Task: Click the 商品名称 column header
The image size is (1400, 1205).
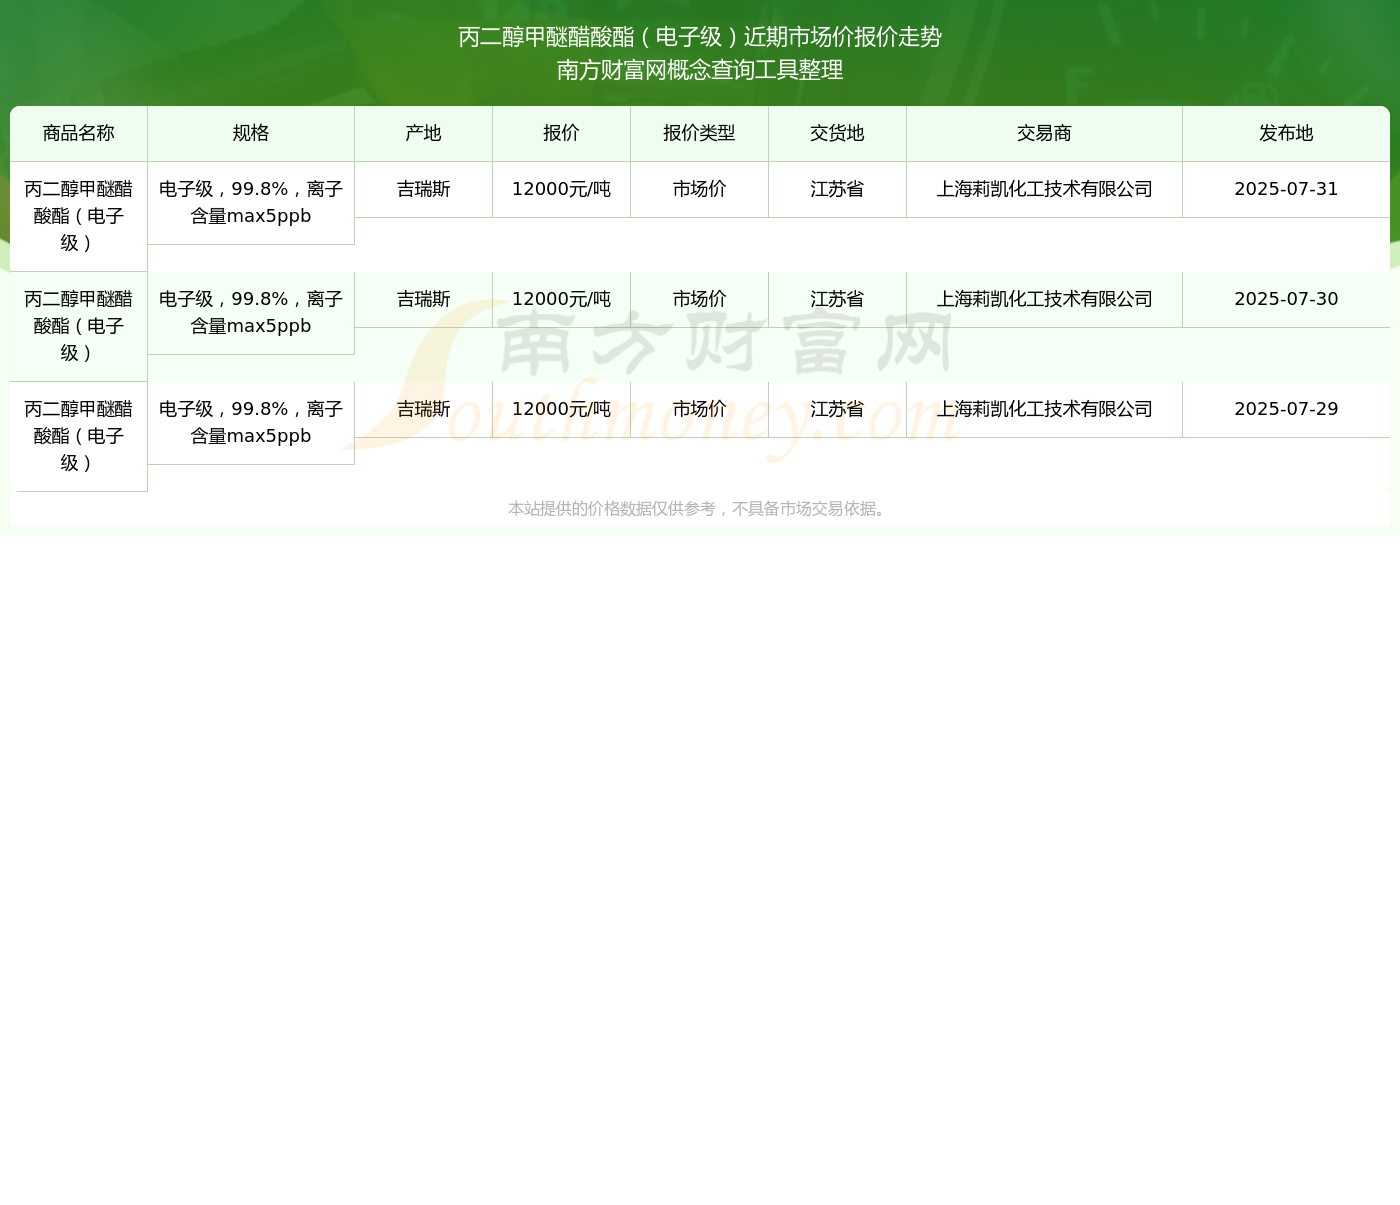Action: tap(79, 133)
